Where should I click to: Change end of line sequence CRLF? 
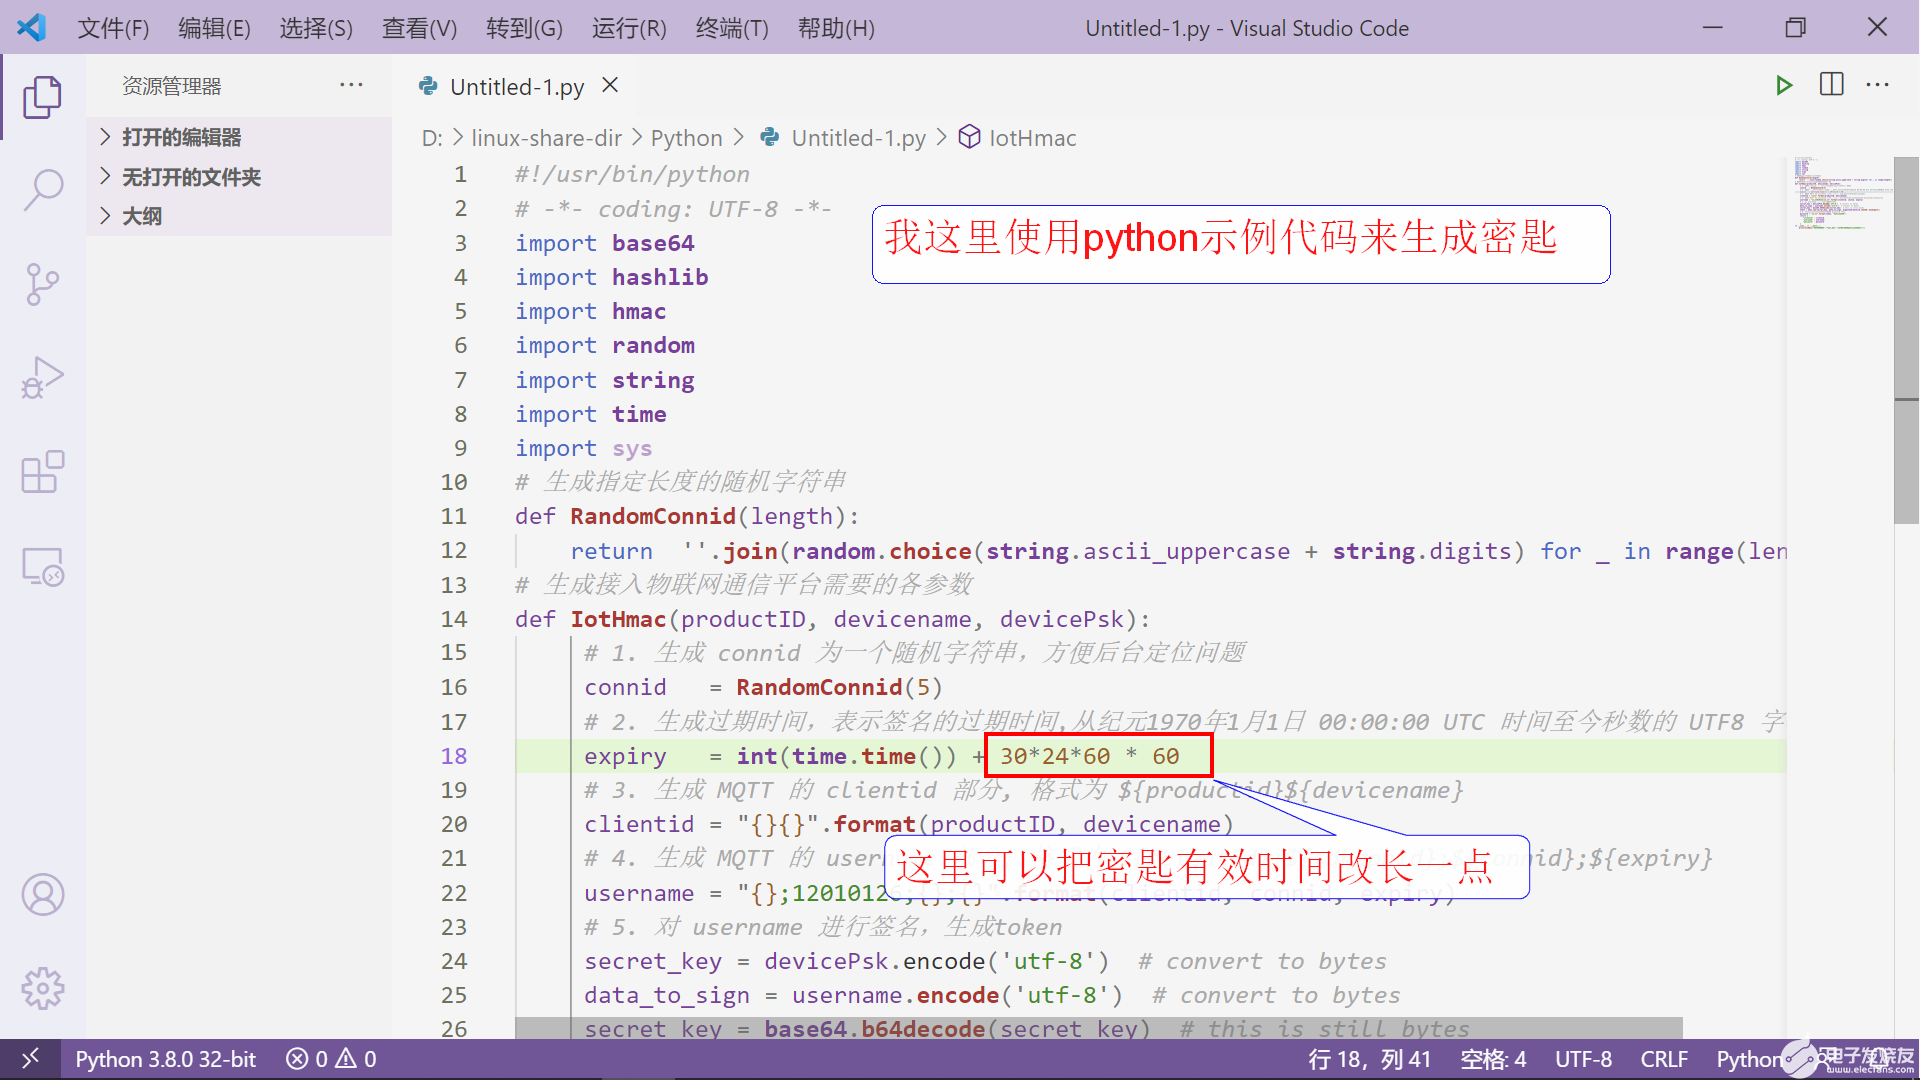(1663, 1059)
